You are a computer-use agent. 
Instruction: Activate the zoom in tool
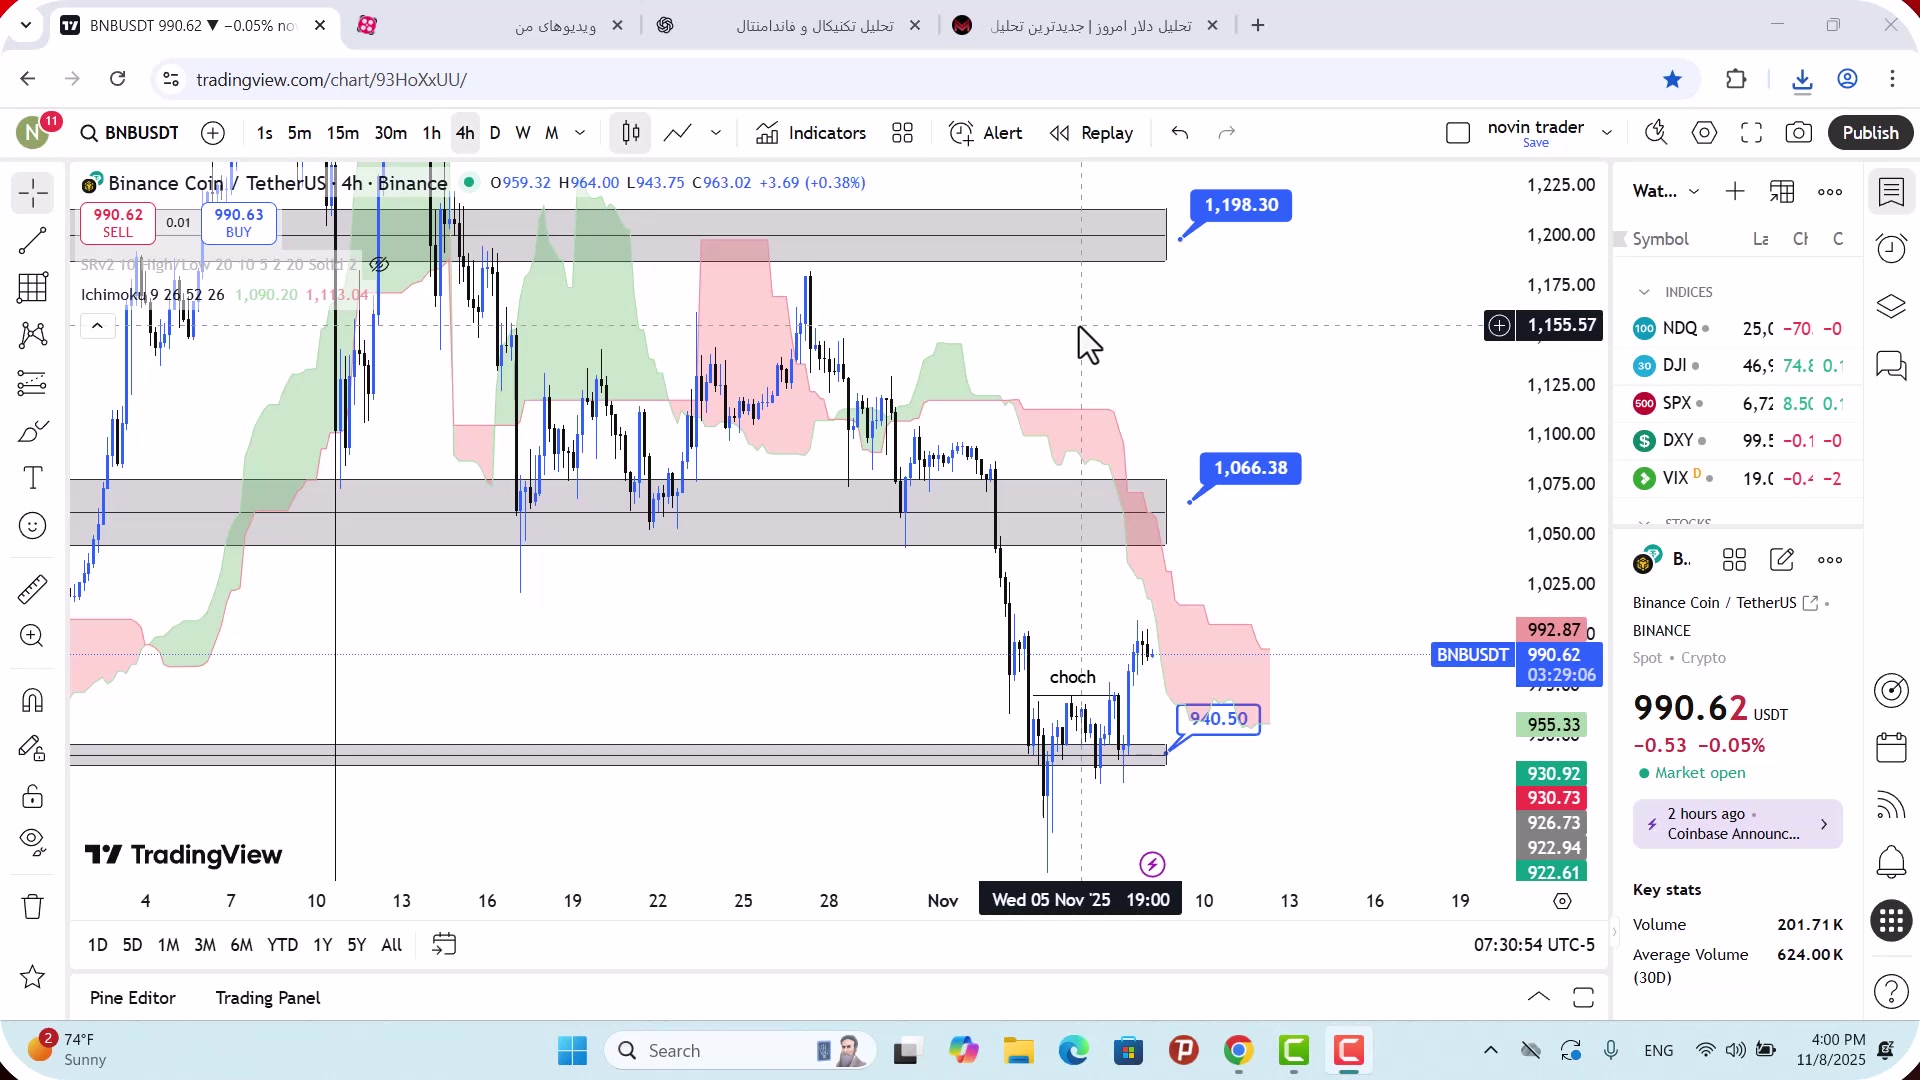click(32, 636)
